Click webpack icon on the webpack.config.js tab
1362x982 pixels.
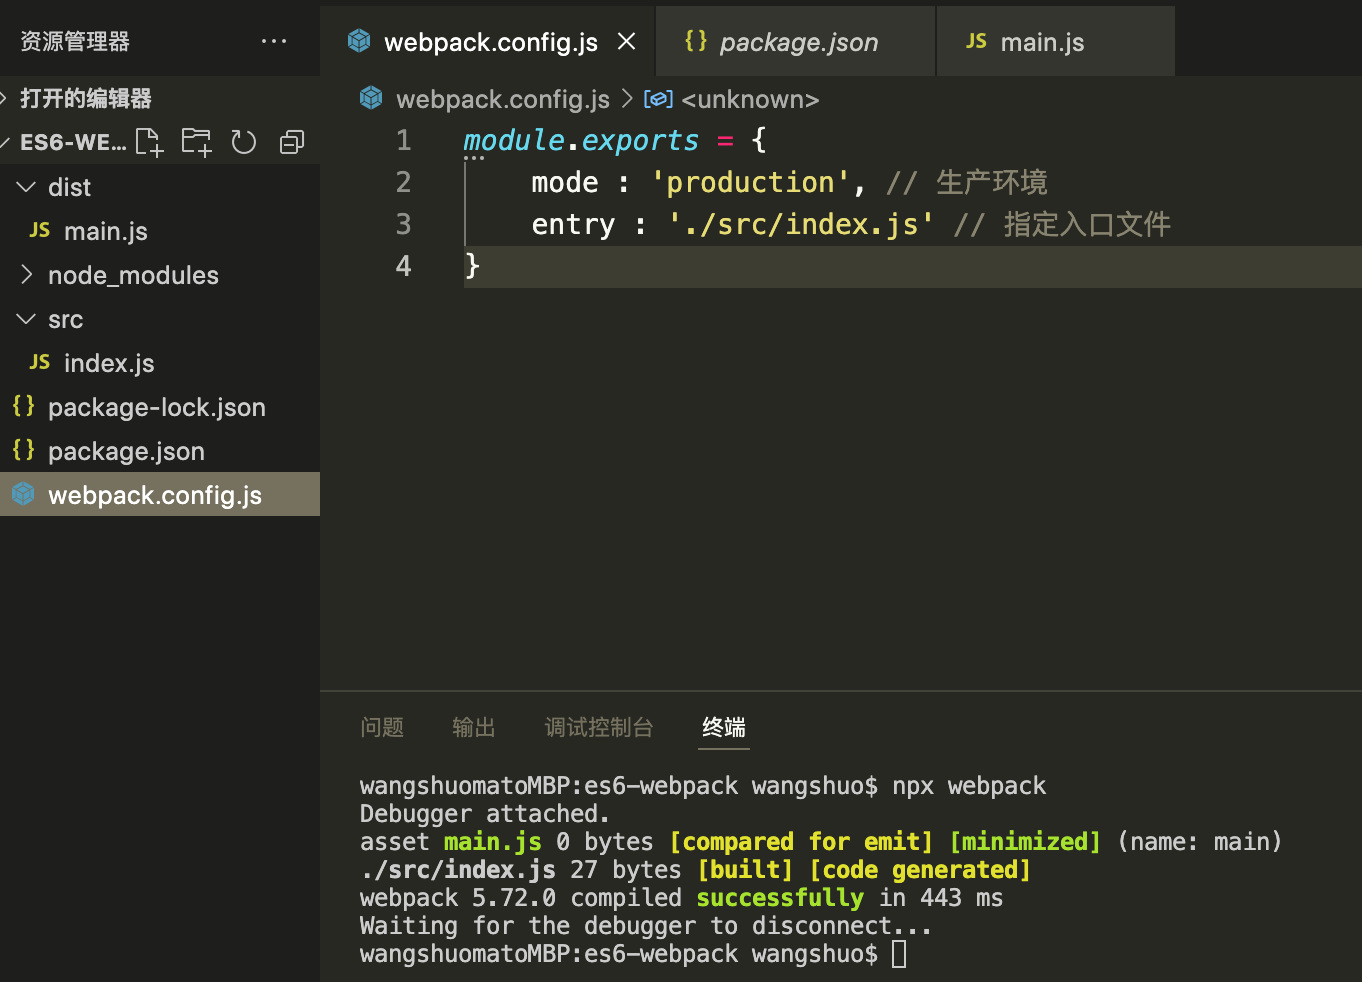point(359,41)
